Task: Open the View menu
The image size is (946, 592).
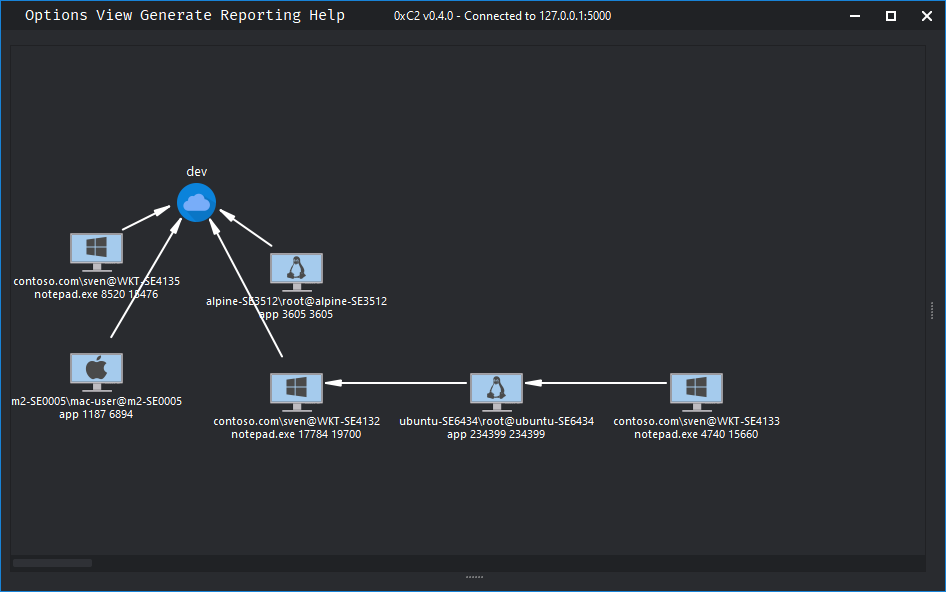Action: pos(114,15)
